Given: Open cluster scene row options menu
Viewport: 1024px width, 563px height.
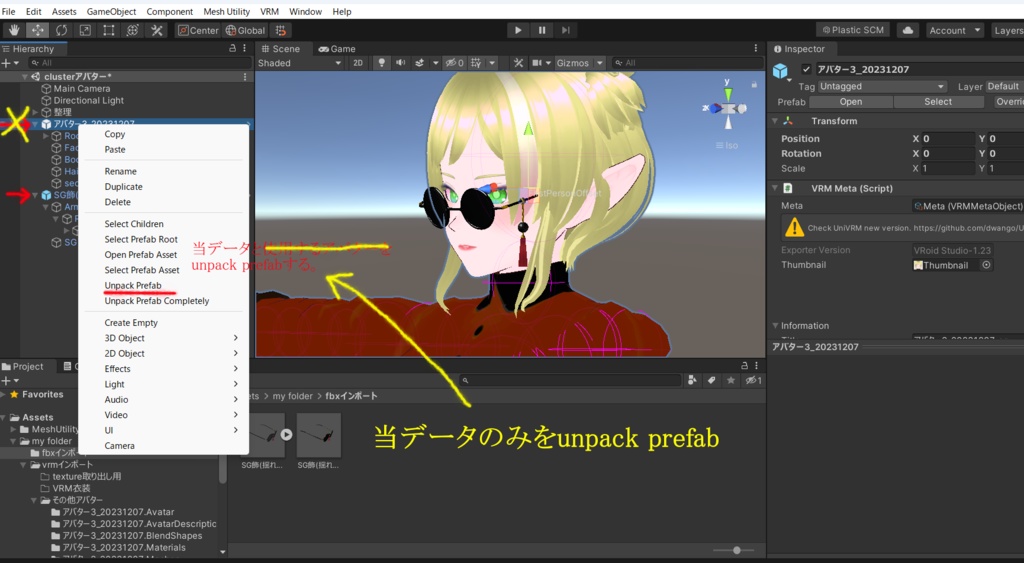Looking at the screenshot, I should click(x=246, y=76).
